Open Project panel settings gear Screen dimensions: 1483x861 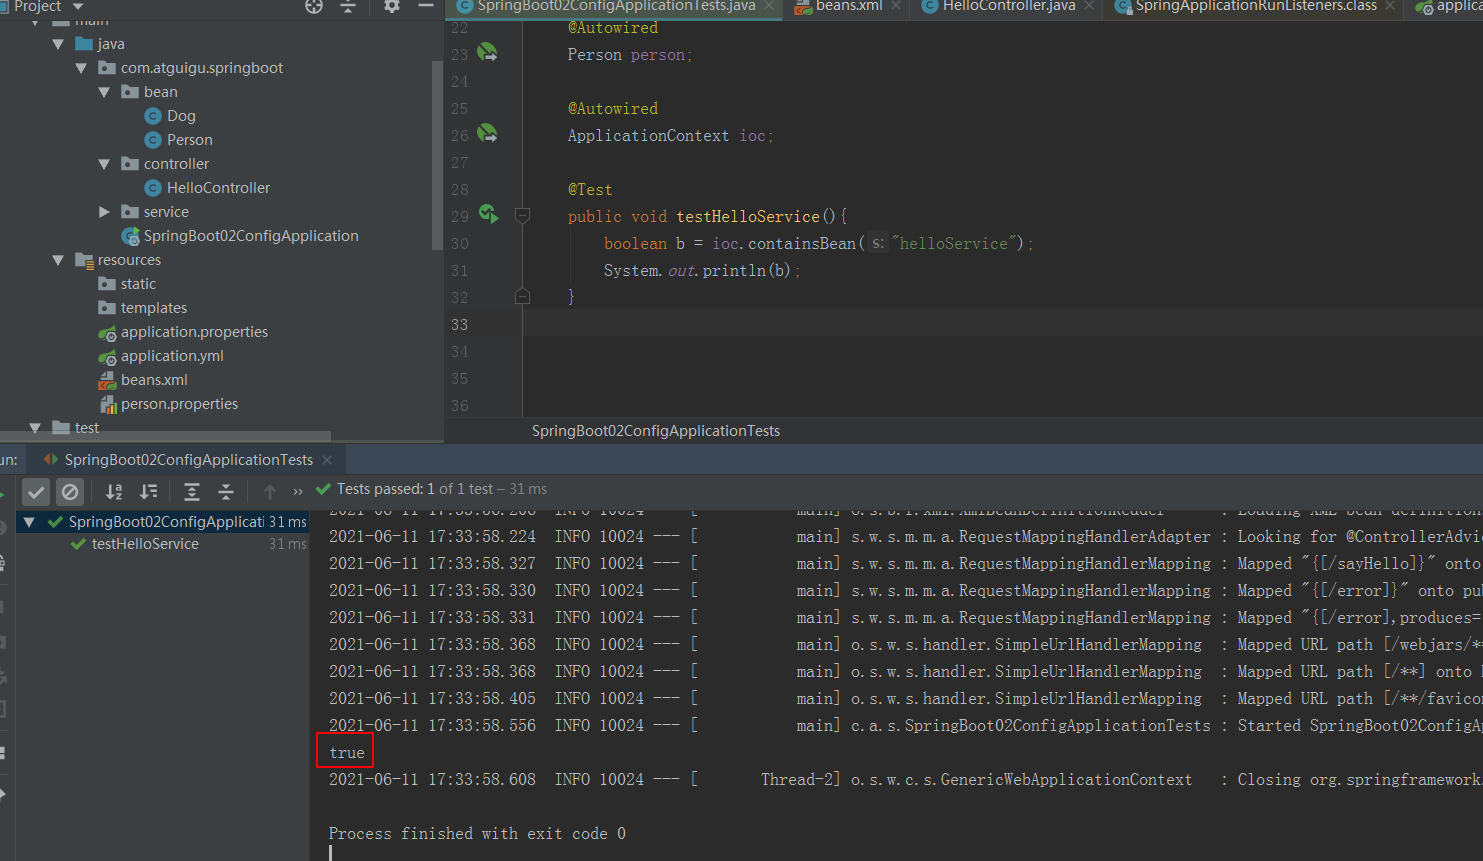(392, 6)
